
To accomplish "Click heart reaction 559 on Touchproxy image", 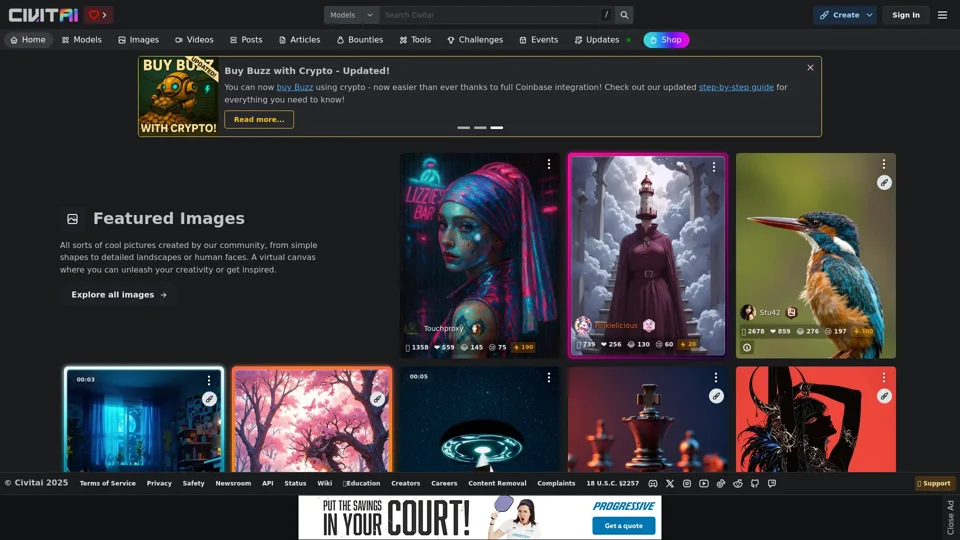I will [444, 347].
